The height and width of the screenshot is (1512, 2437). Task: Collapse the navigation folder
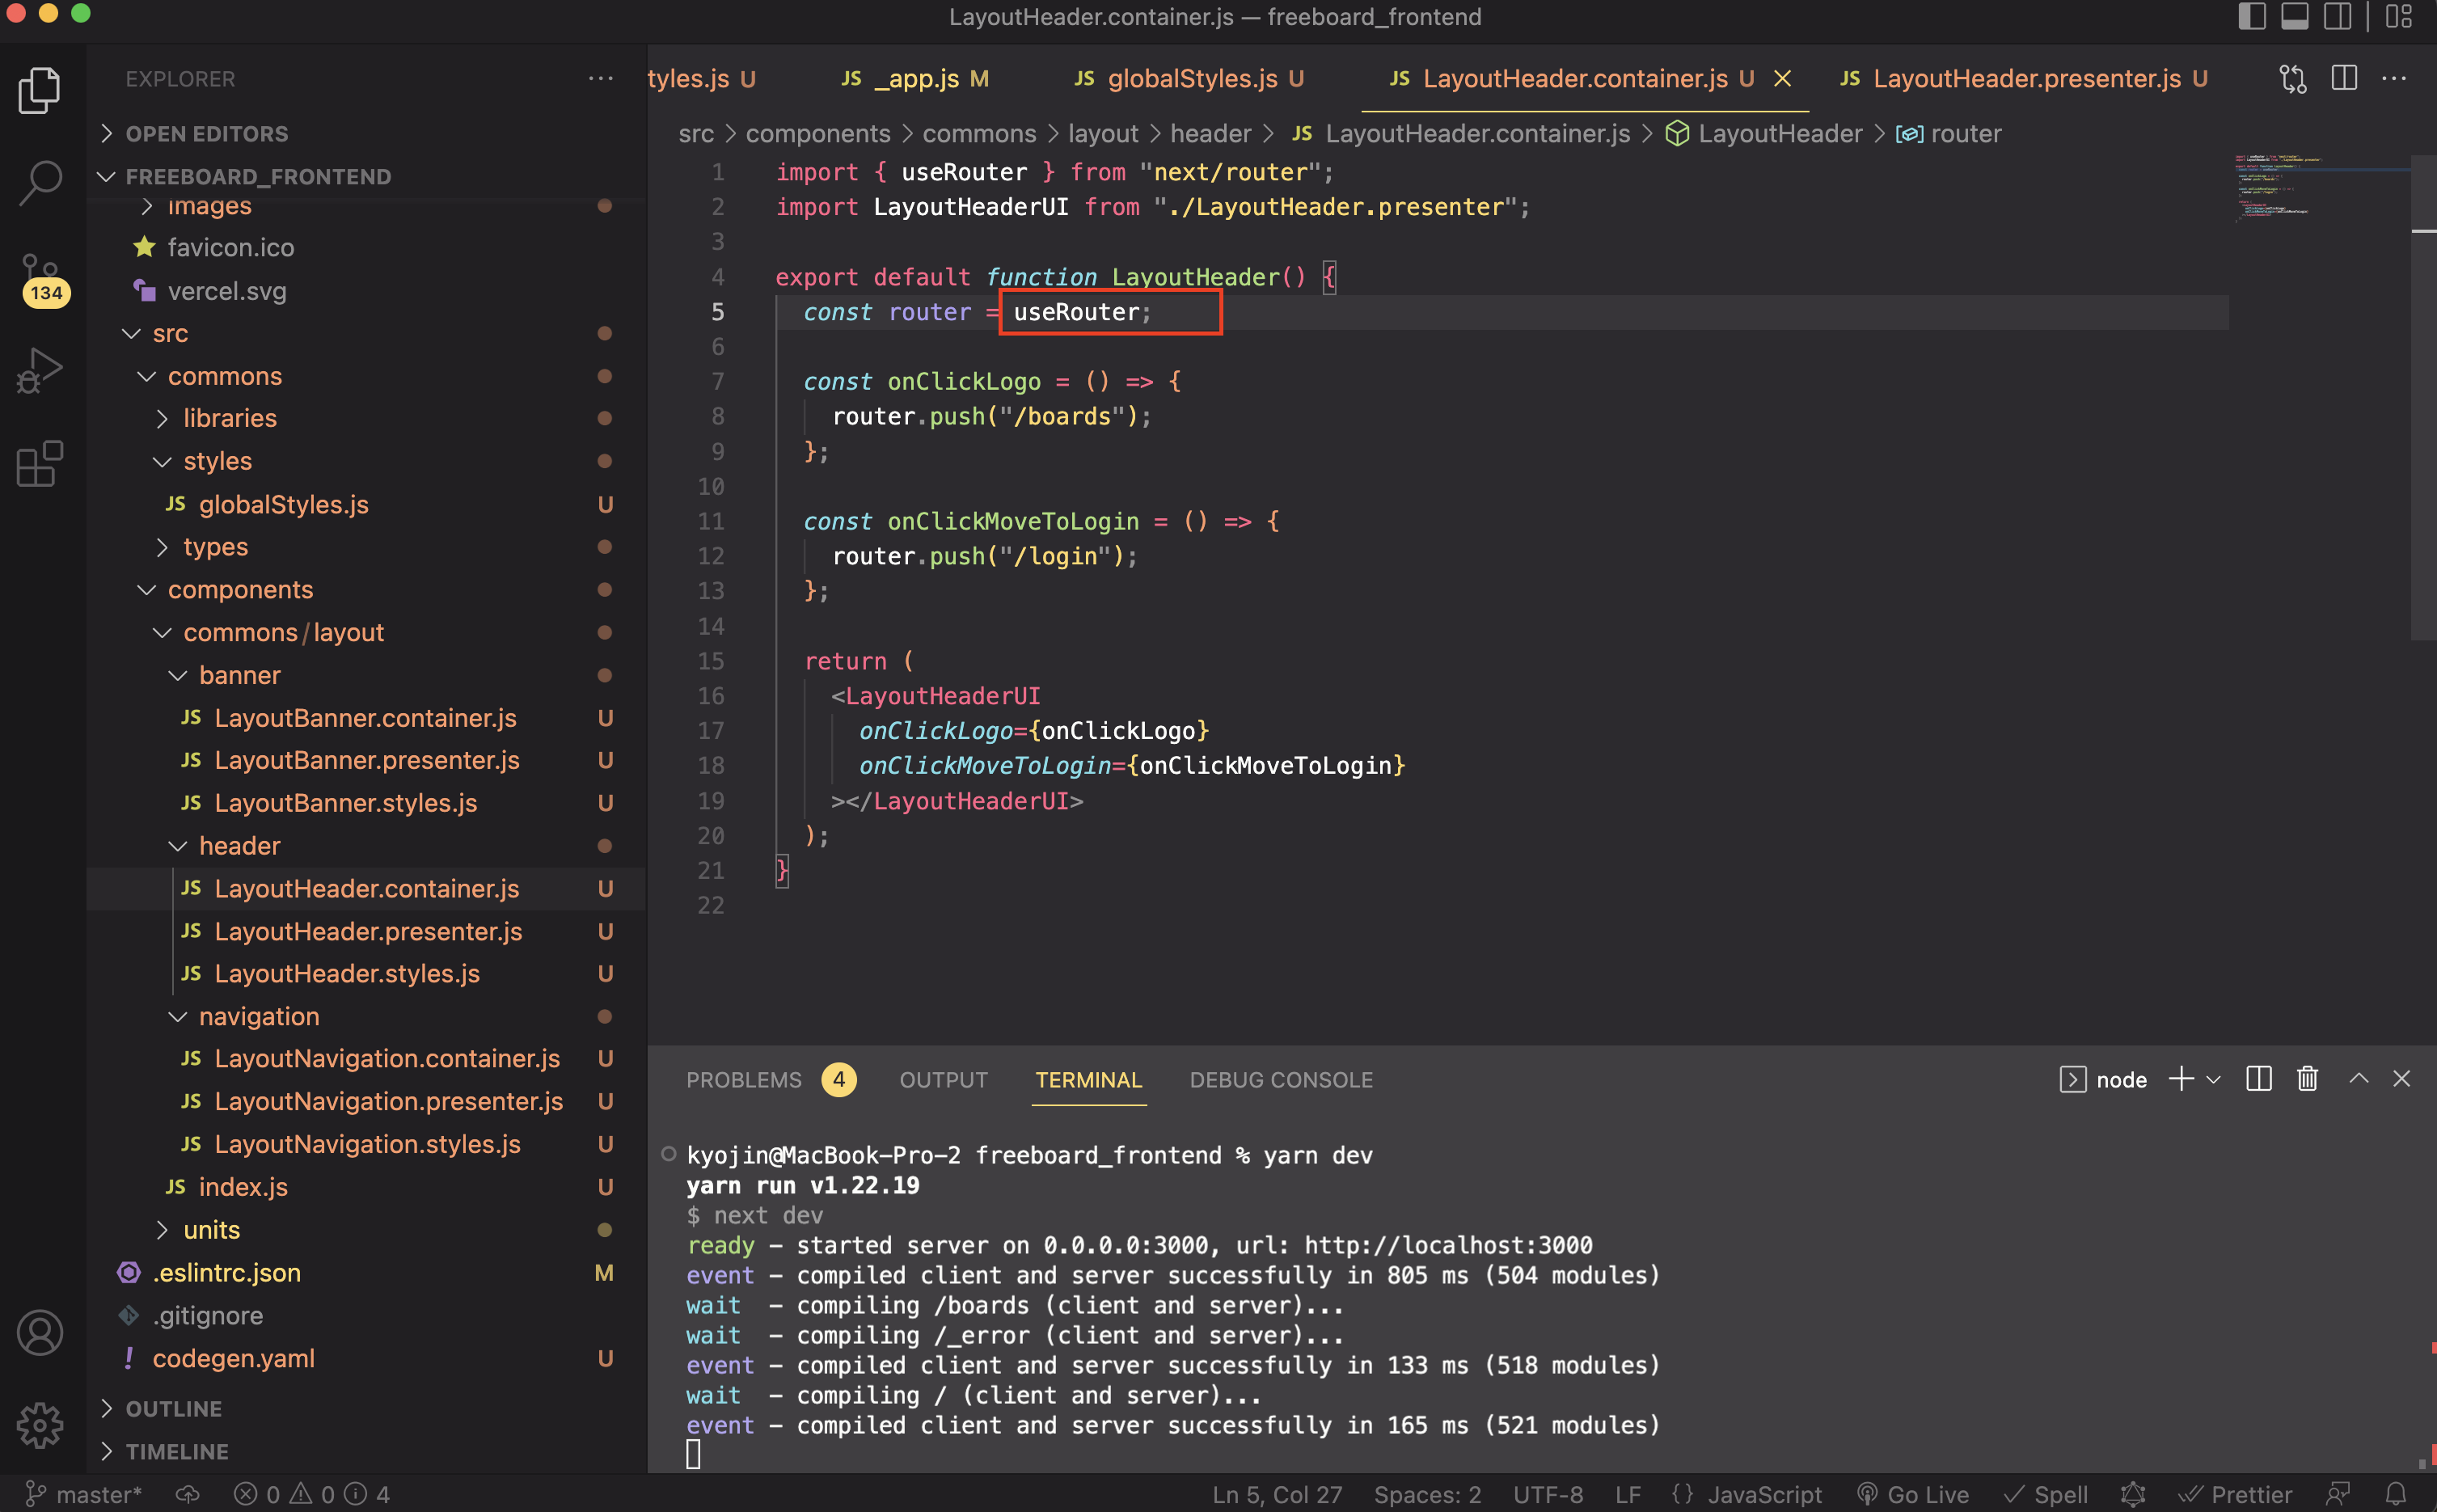[258, 1016]
